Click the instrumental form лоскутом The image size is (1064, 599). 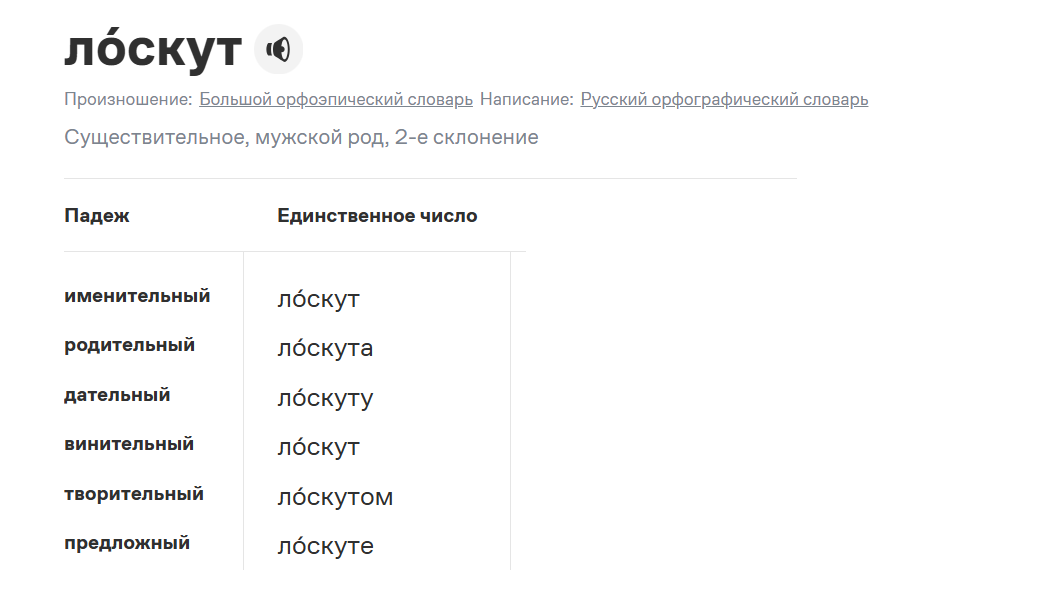point(335,497)
